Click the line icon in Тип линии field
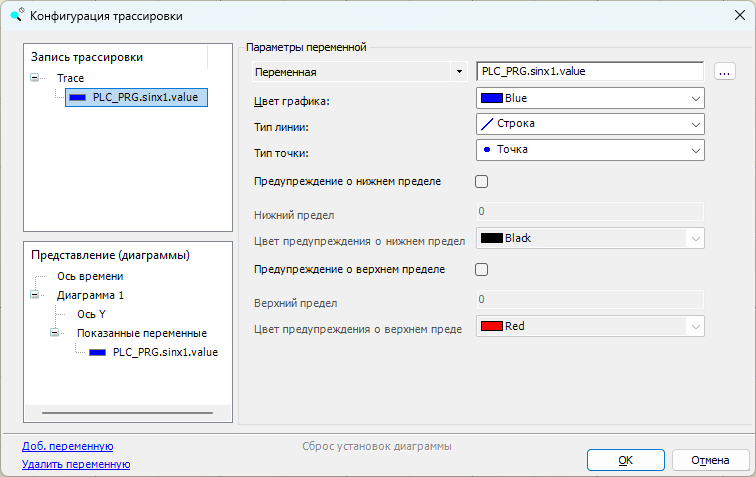756x477 pixels. 489,124
